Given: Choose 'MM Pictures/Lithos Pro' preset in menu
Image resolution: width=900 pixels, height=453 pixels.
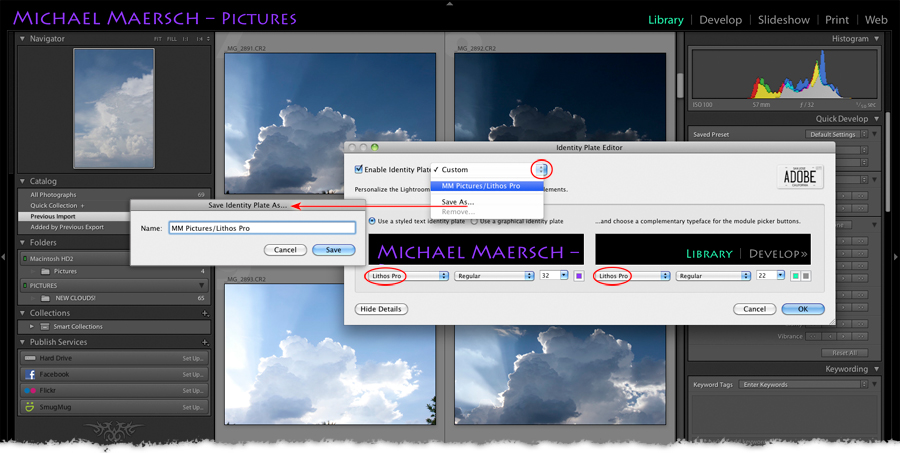Looking at the screenshot, I should 487,186.
